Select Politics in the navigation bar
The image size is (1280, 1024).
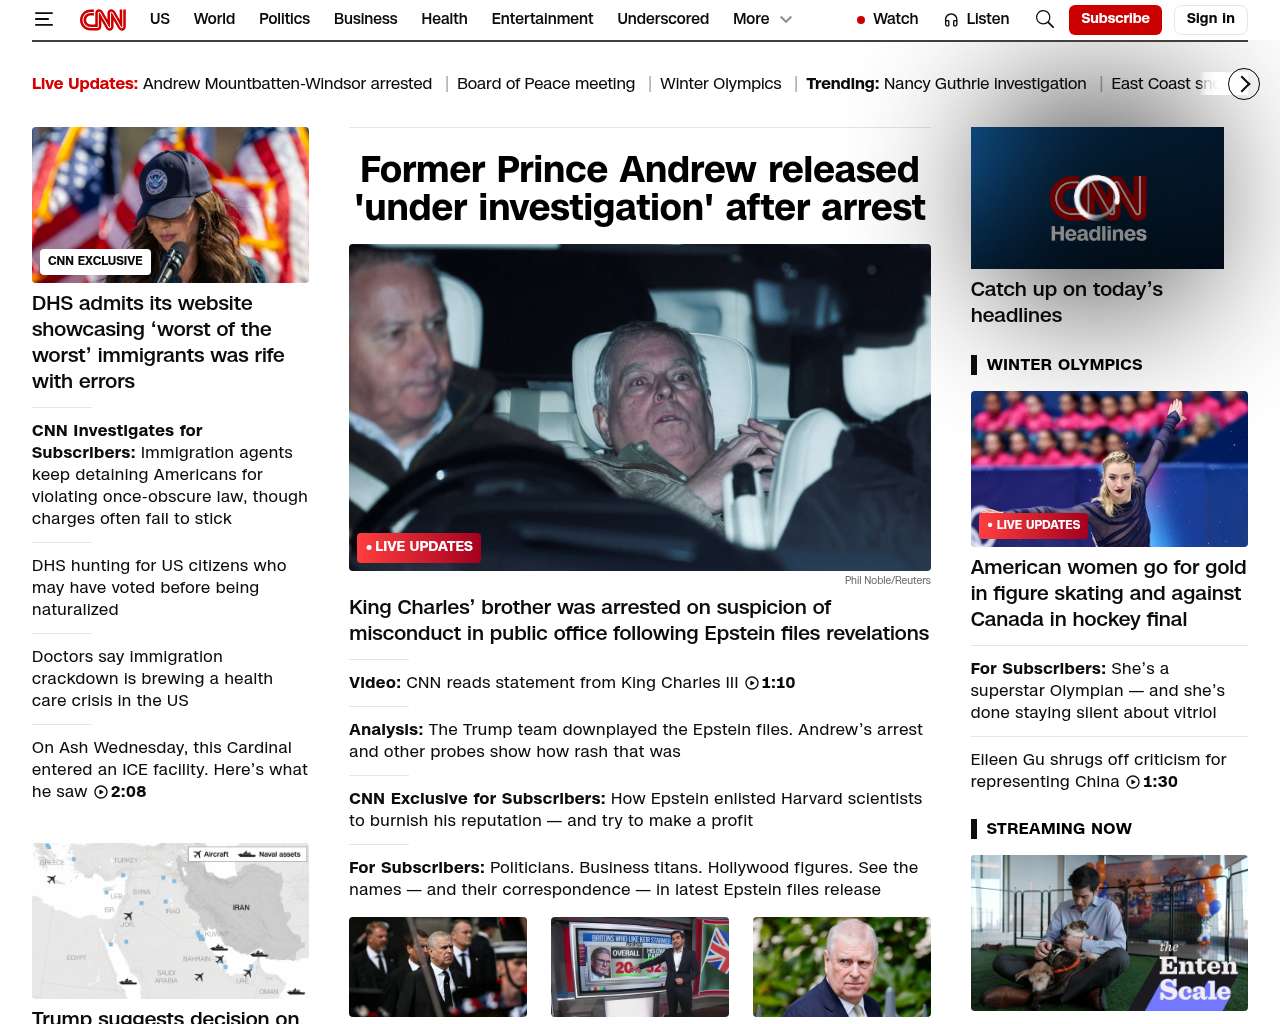click(x=284, y=19)
